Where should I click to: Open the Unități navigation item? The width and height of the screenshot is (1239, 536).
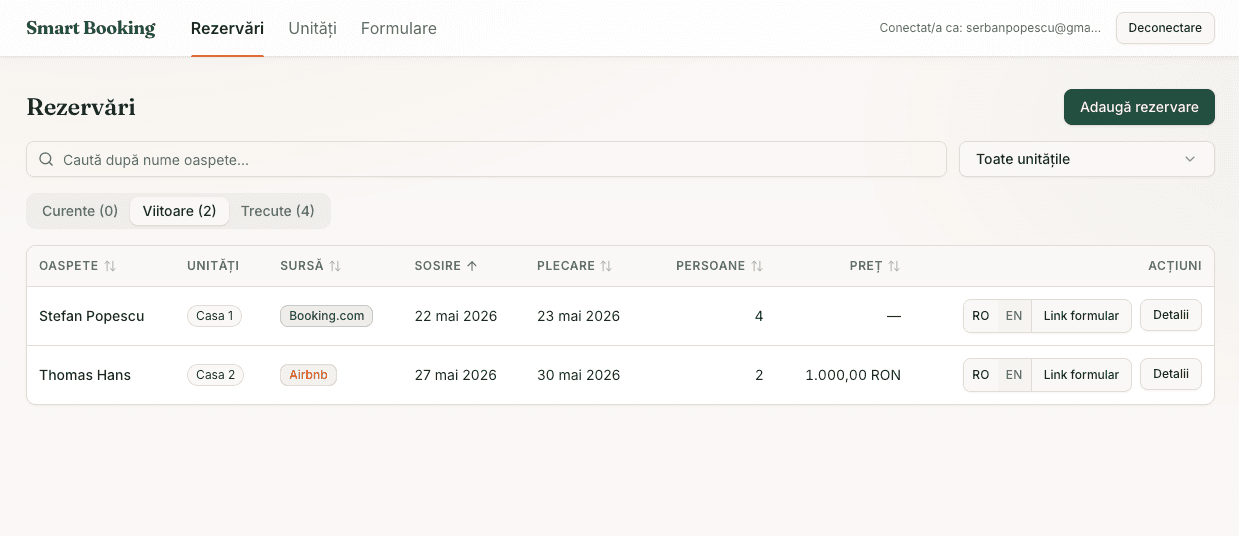point(312,28)
